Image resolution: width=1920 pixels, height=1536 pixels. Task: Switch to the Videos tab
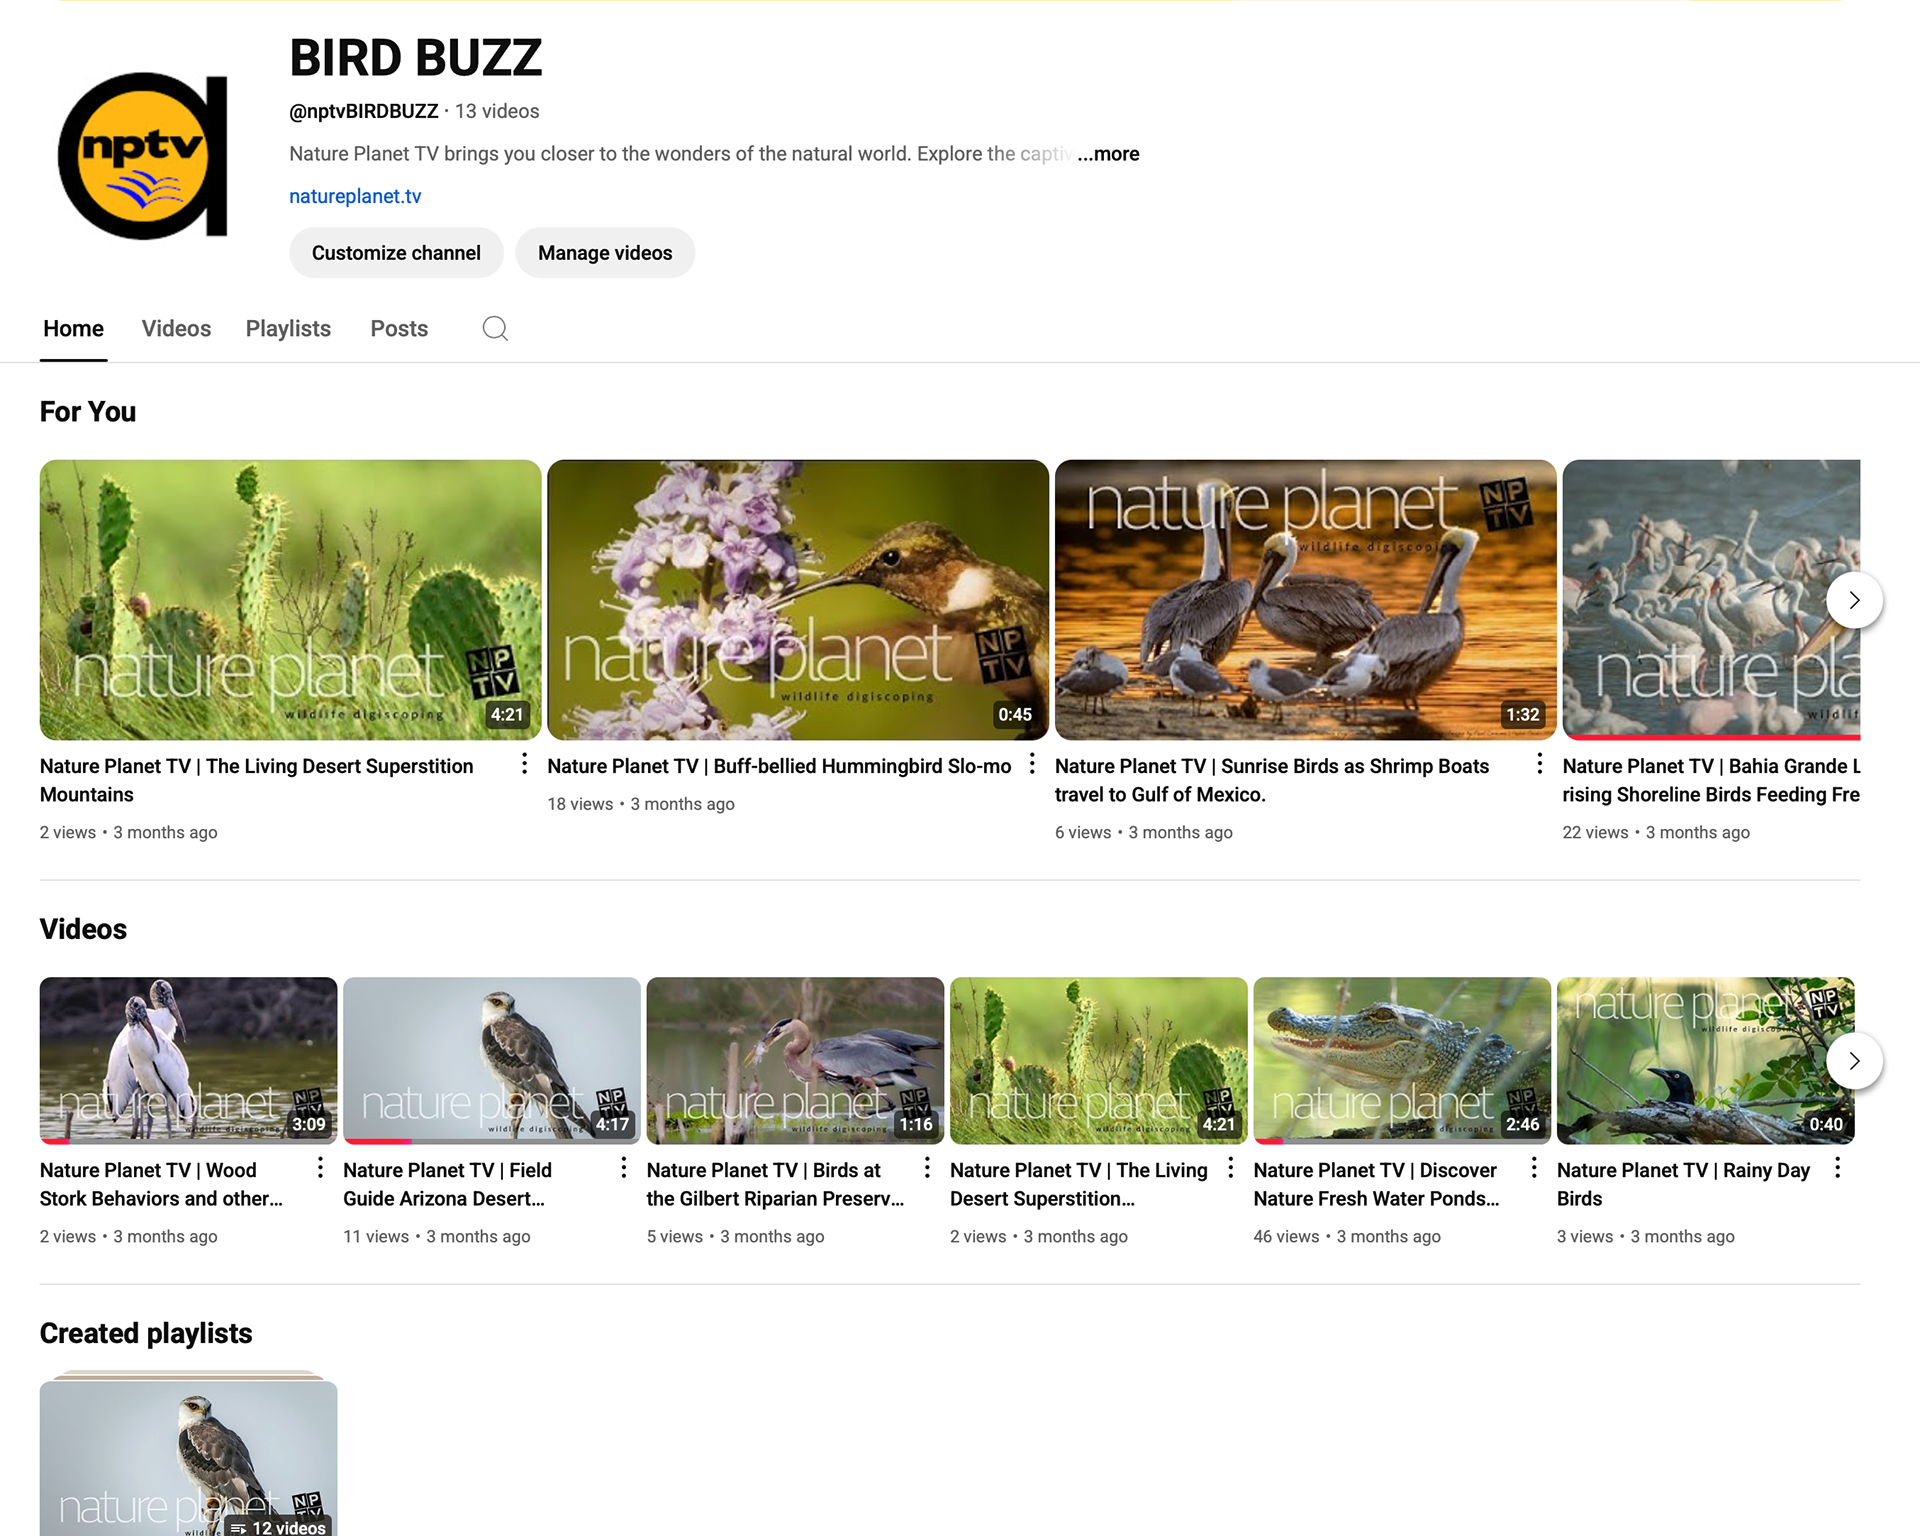[x=176, y=329]
